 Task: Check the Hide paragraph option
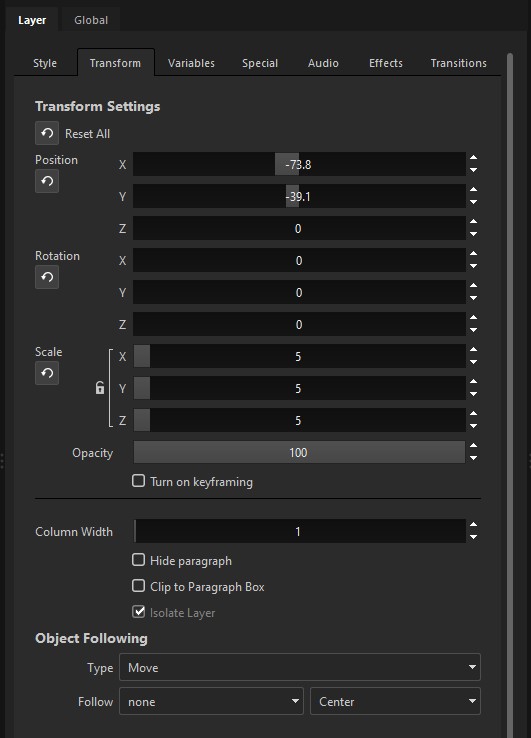[x=138, y=560]
